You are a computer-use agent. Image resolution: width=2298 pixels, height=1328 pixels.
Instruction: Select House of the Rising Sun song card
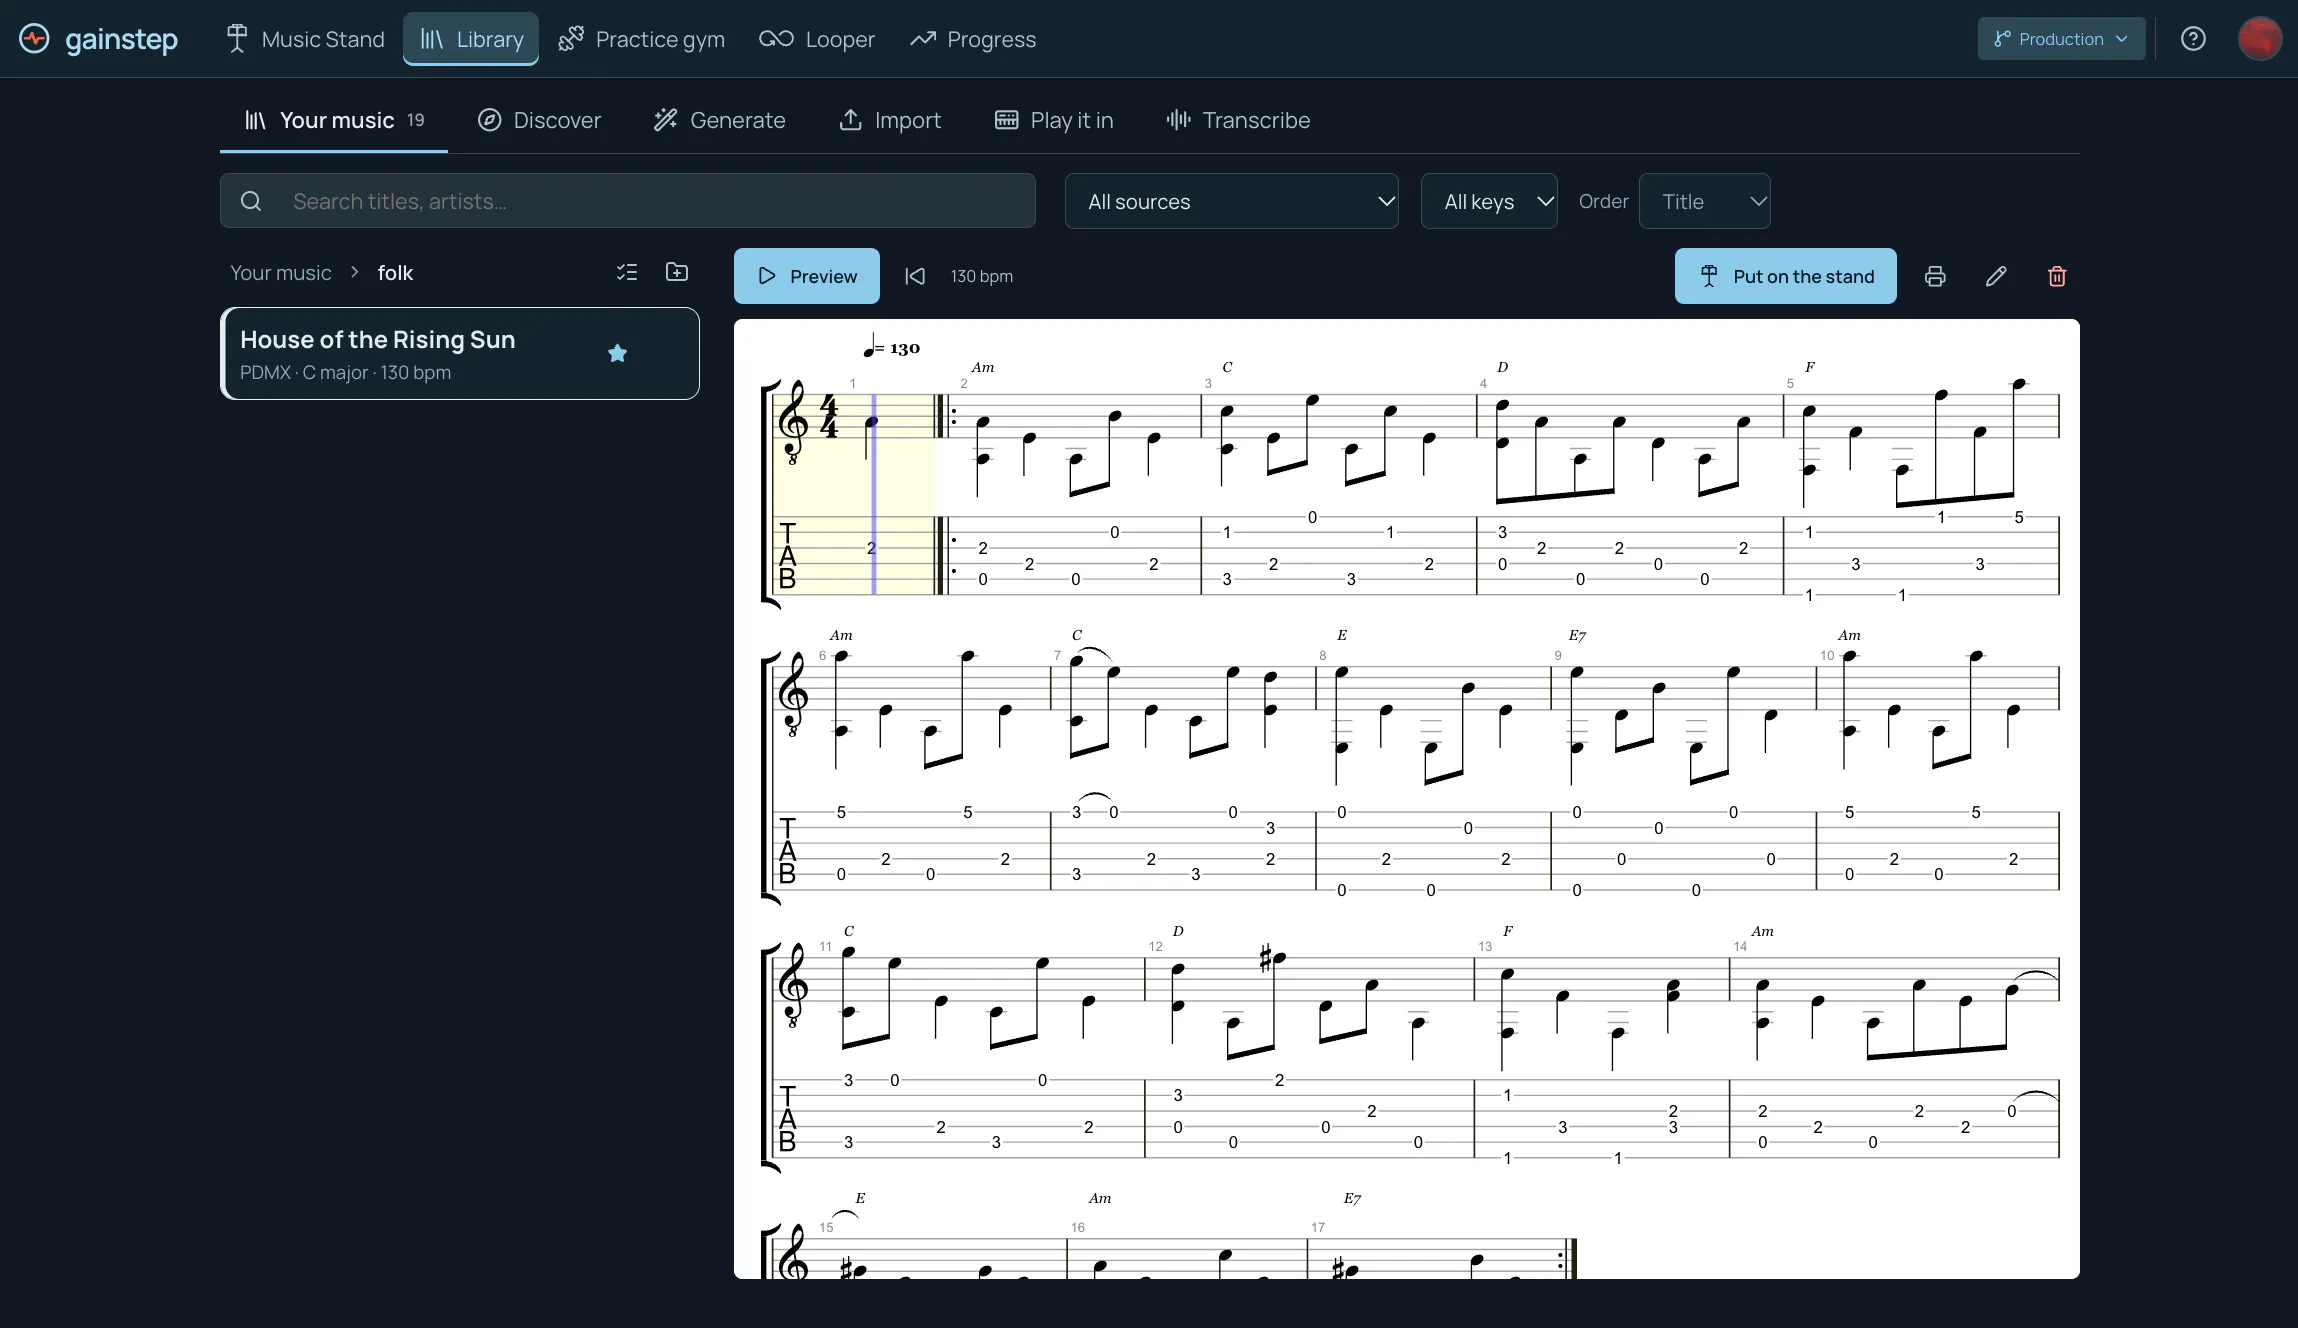pos(460,354)
